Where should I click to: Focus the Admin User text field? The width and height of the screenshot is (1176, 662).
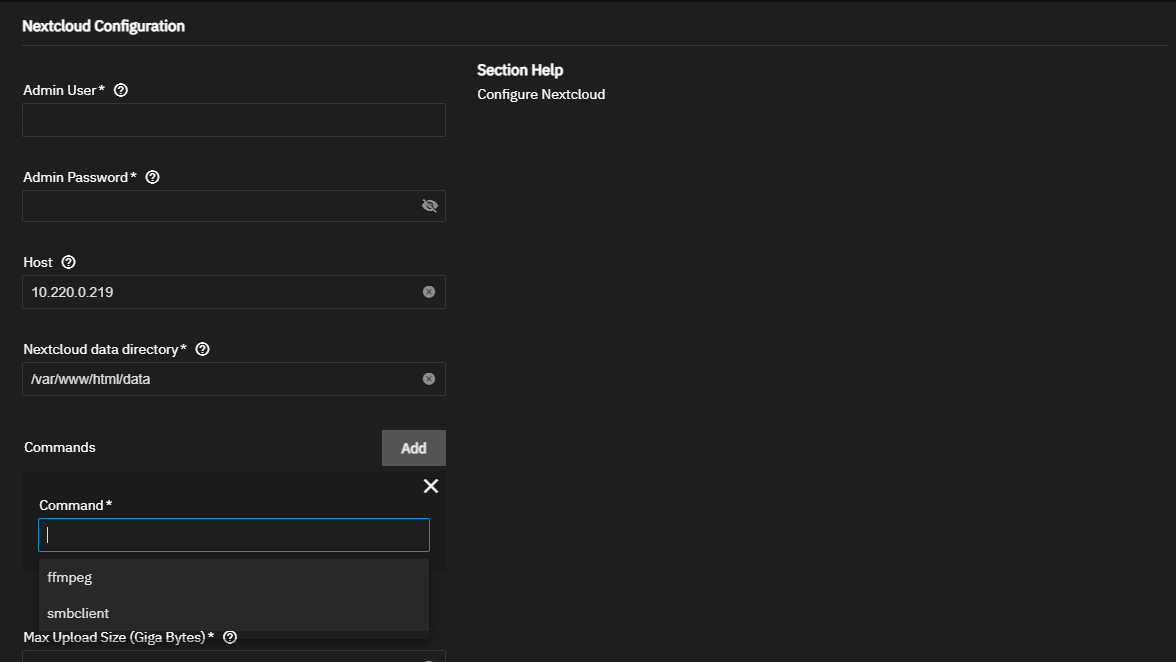[234, 120]
